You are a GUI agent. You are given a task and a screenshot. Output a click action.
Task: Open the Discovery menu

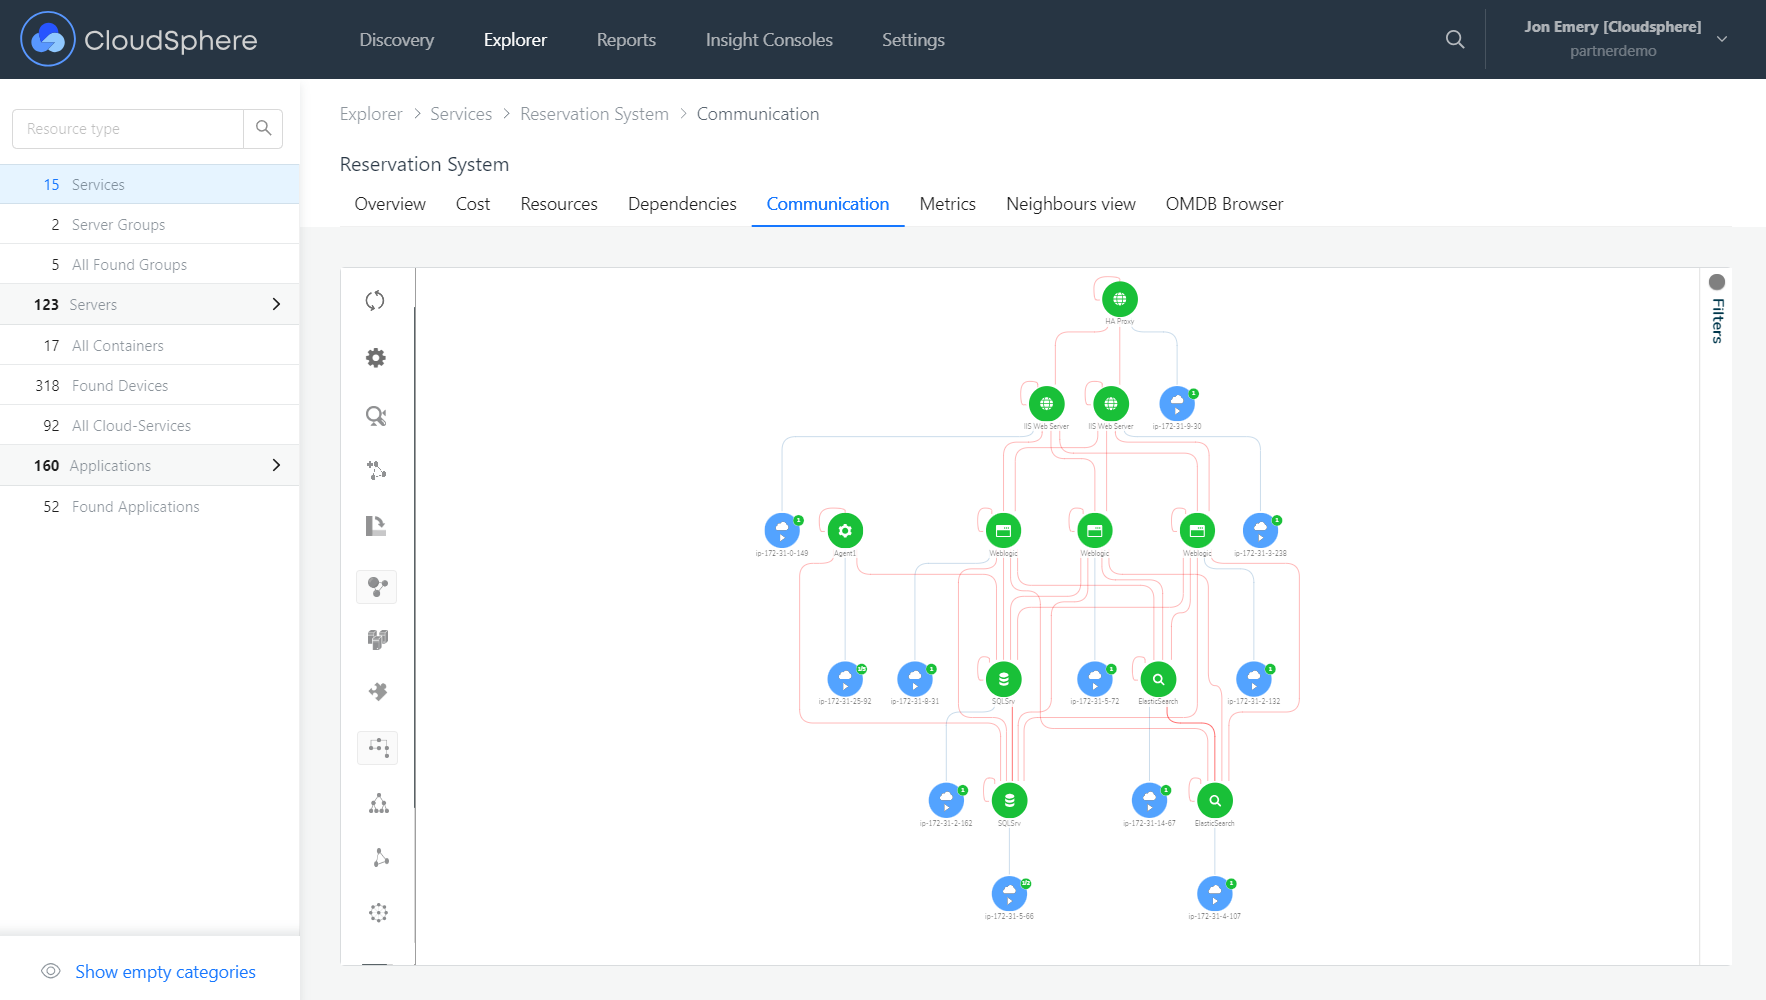(x=397, y=40)
